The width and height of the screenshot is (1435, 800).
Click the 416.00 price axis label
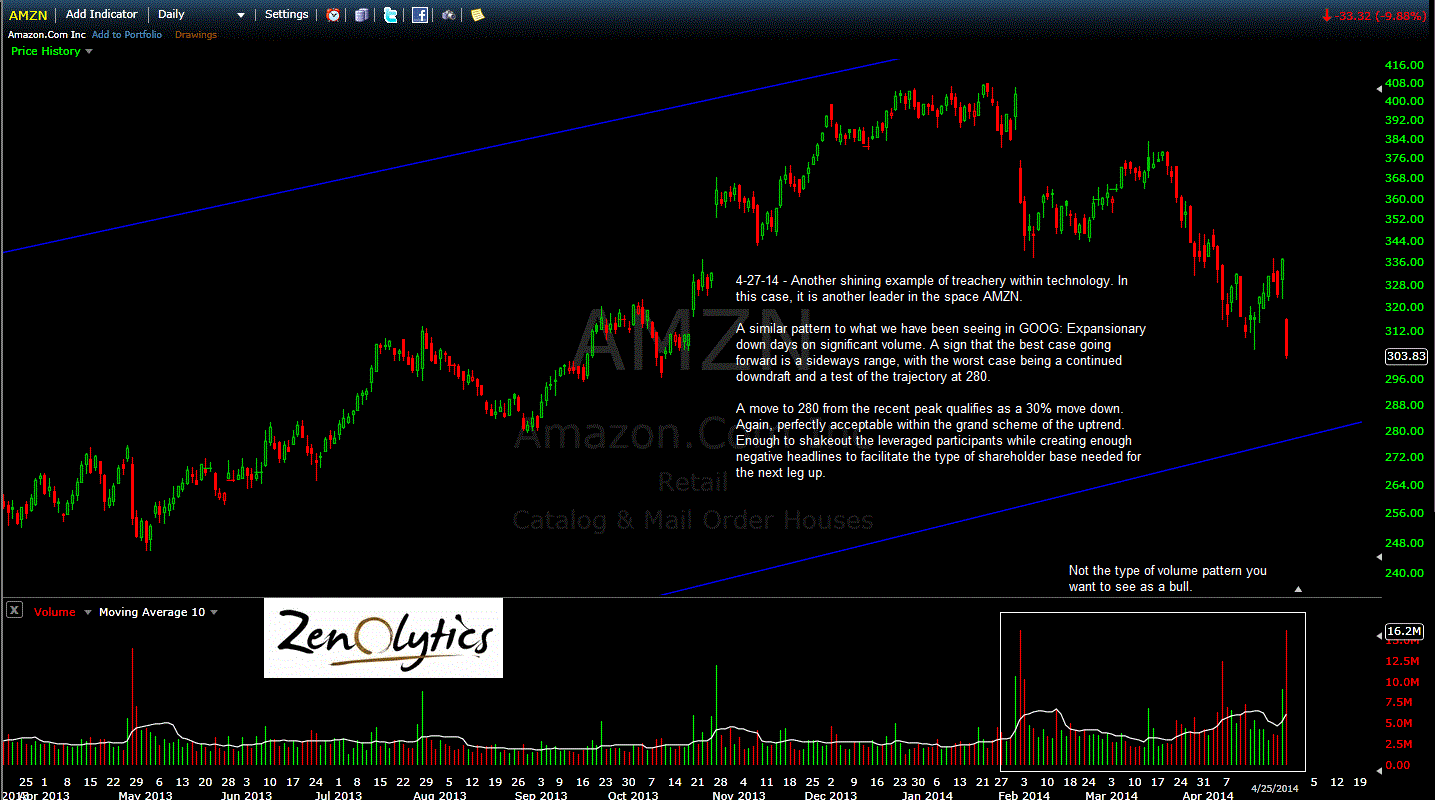pos(1406,63)
